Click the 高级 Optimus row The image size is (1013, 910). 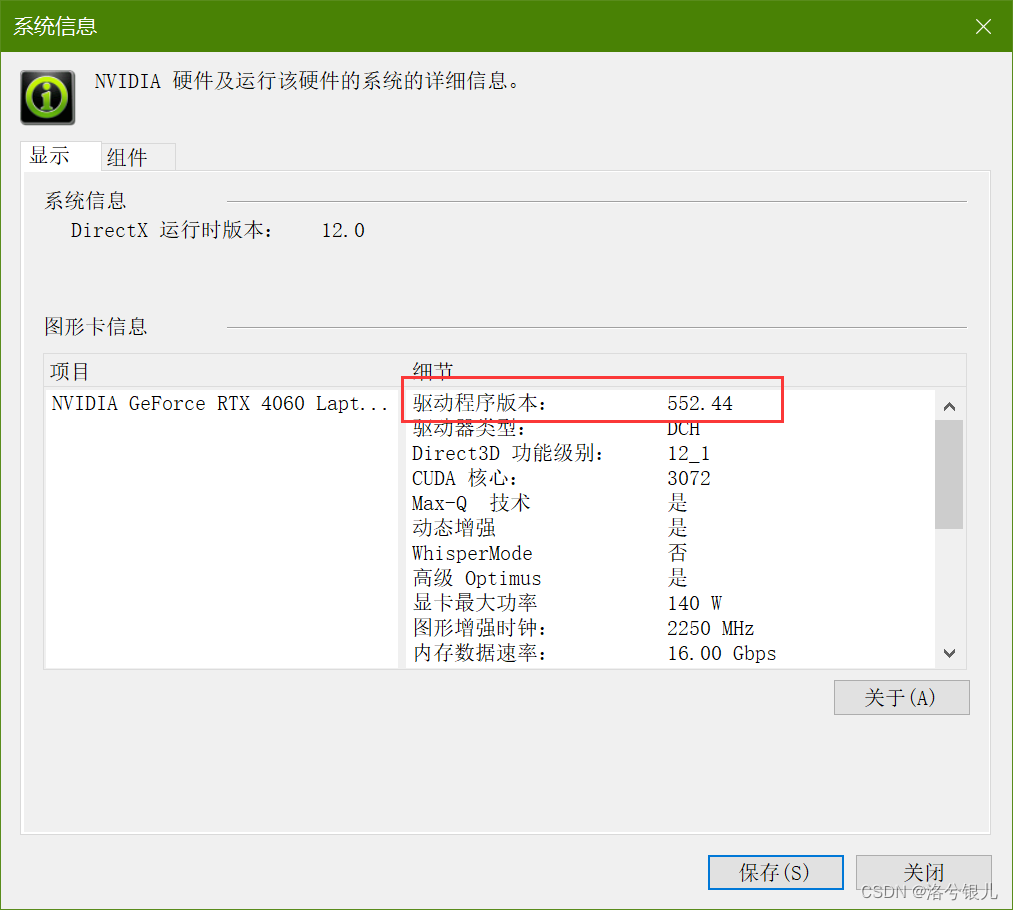[x=672, y=578]
